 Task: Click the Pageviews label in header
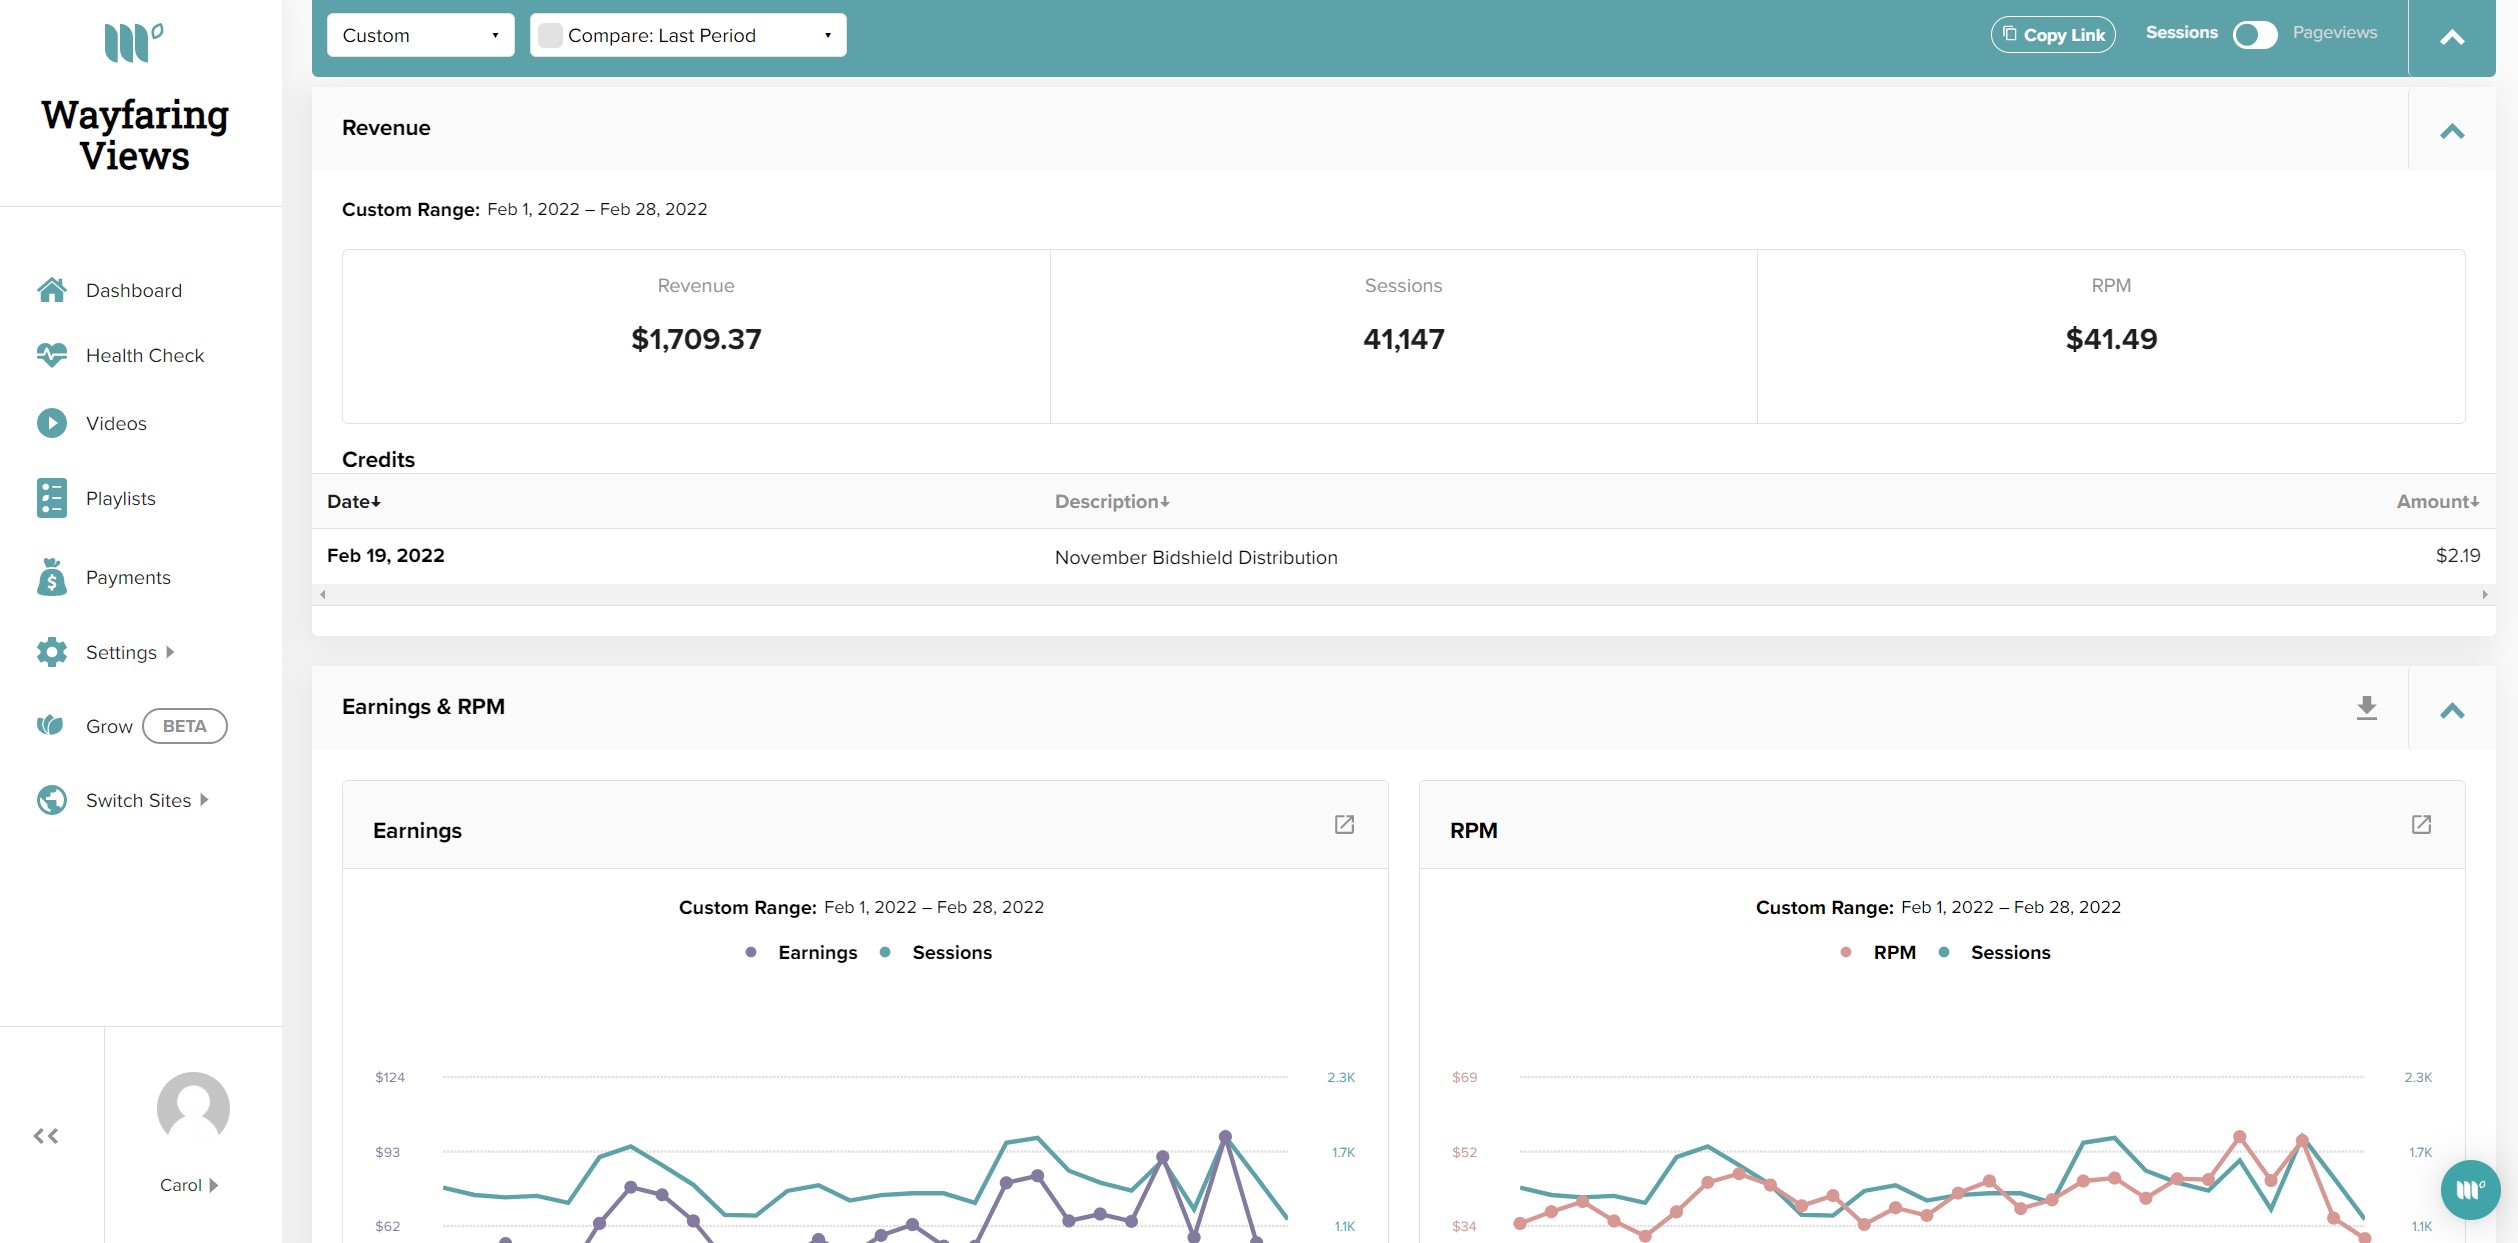(x=2334, y=32)
